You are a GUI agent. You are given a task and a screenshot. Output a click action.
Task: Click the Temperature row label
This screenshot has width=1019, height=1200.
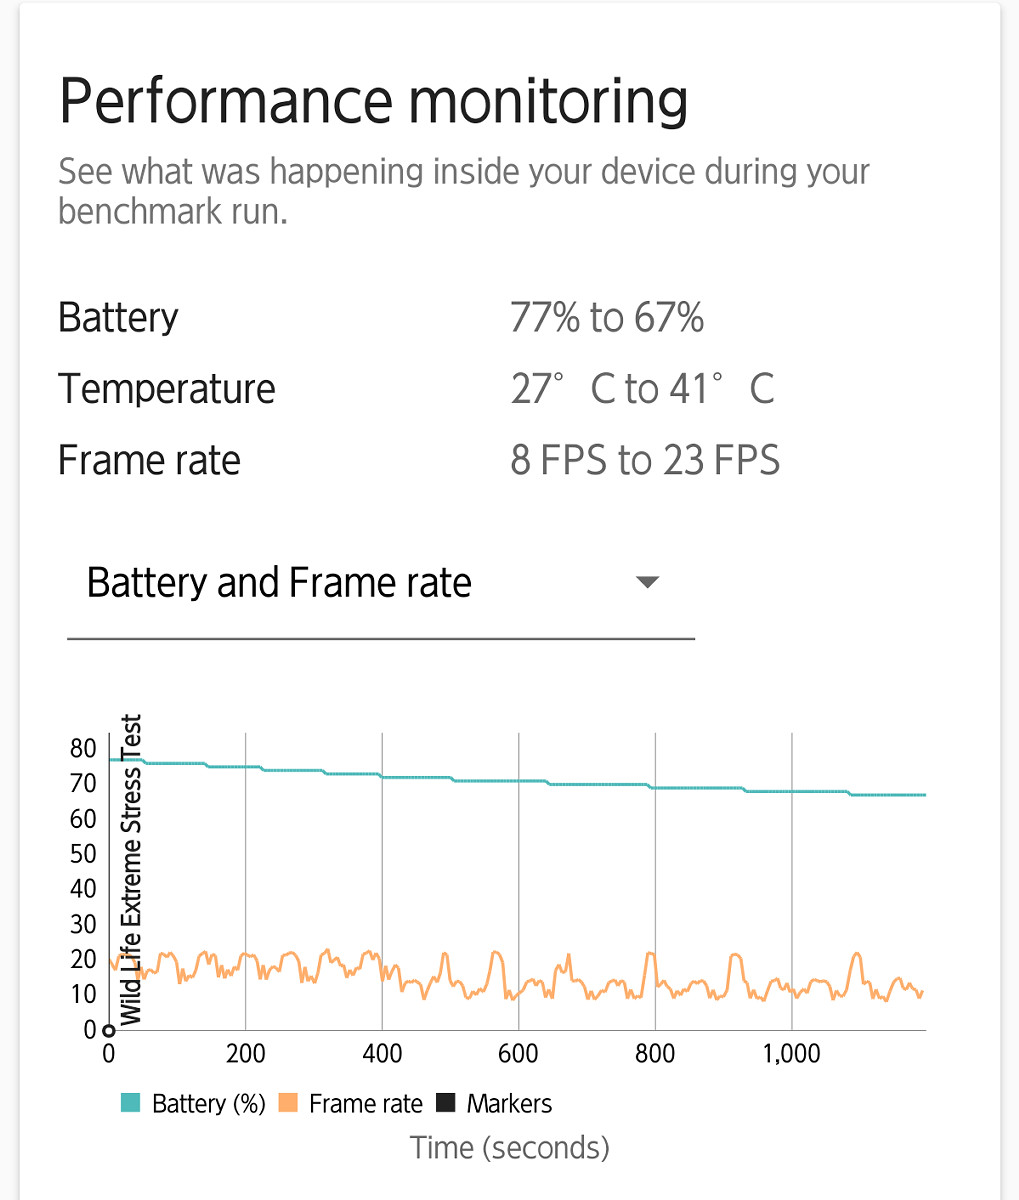167,389
